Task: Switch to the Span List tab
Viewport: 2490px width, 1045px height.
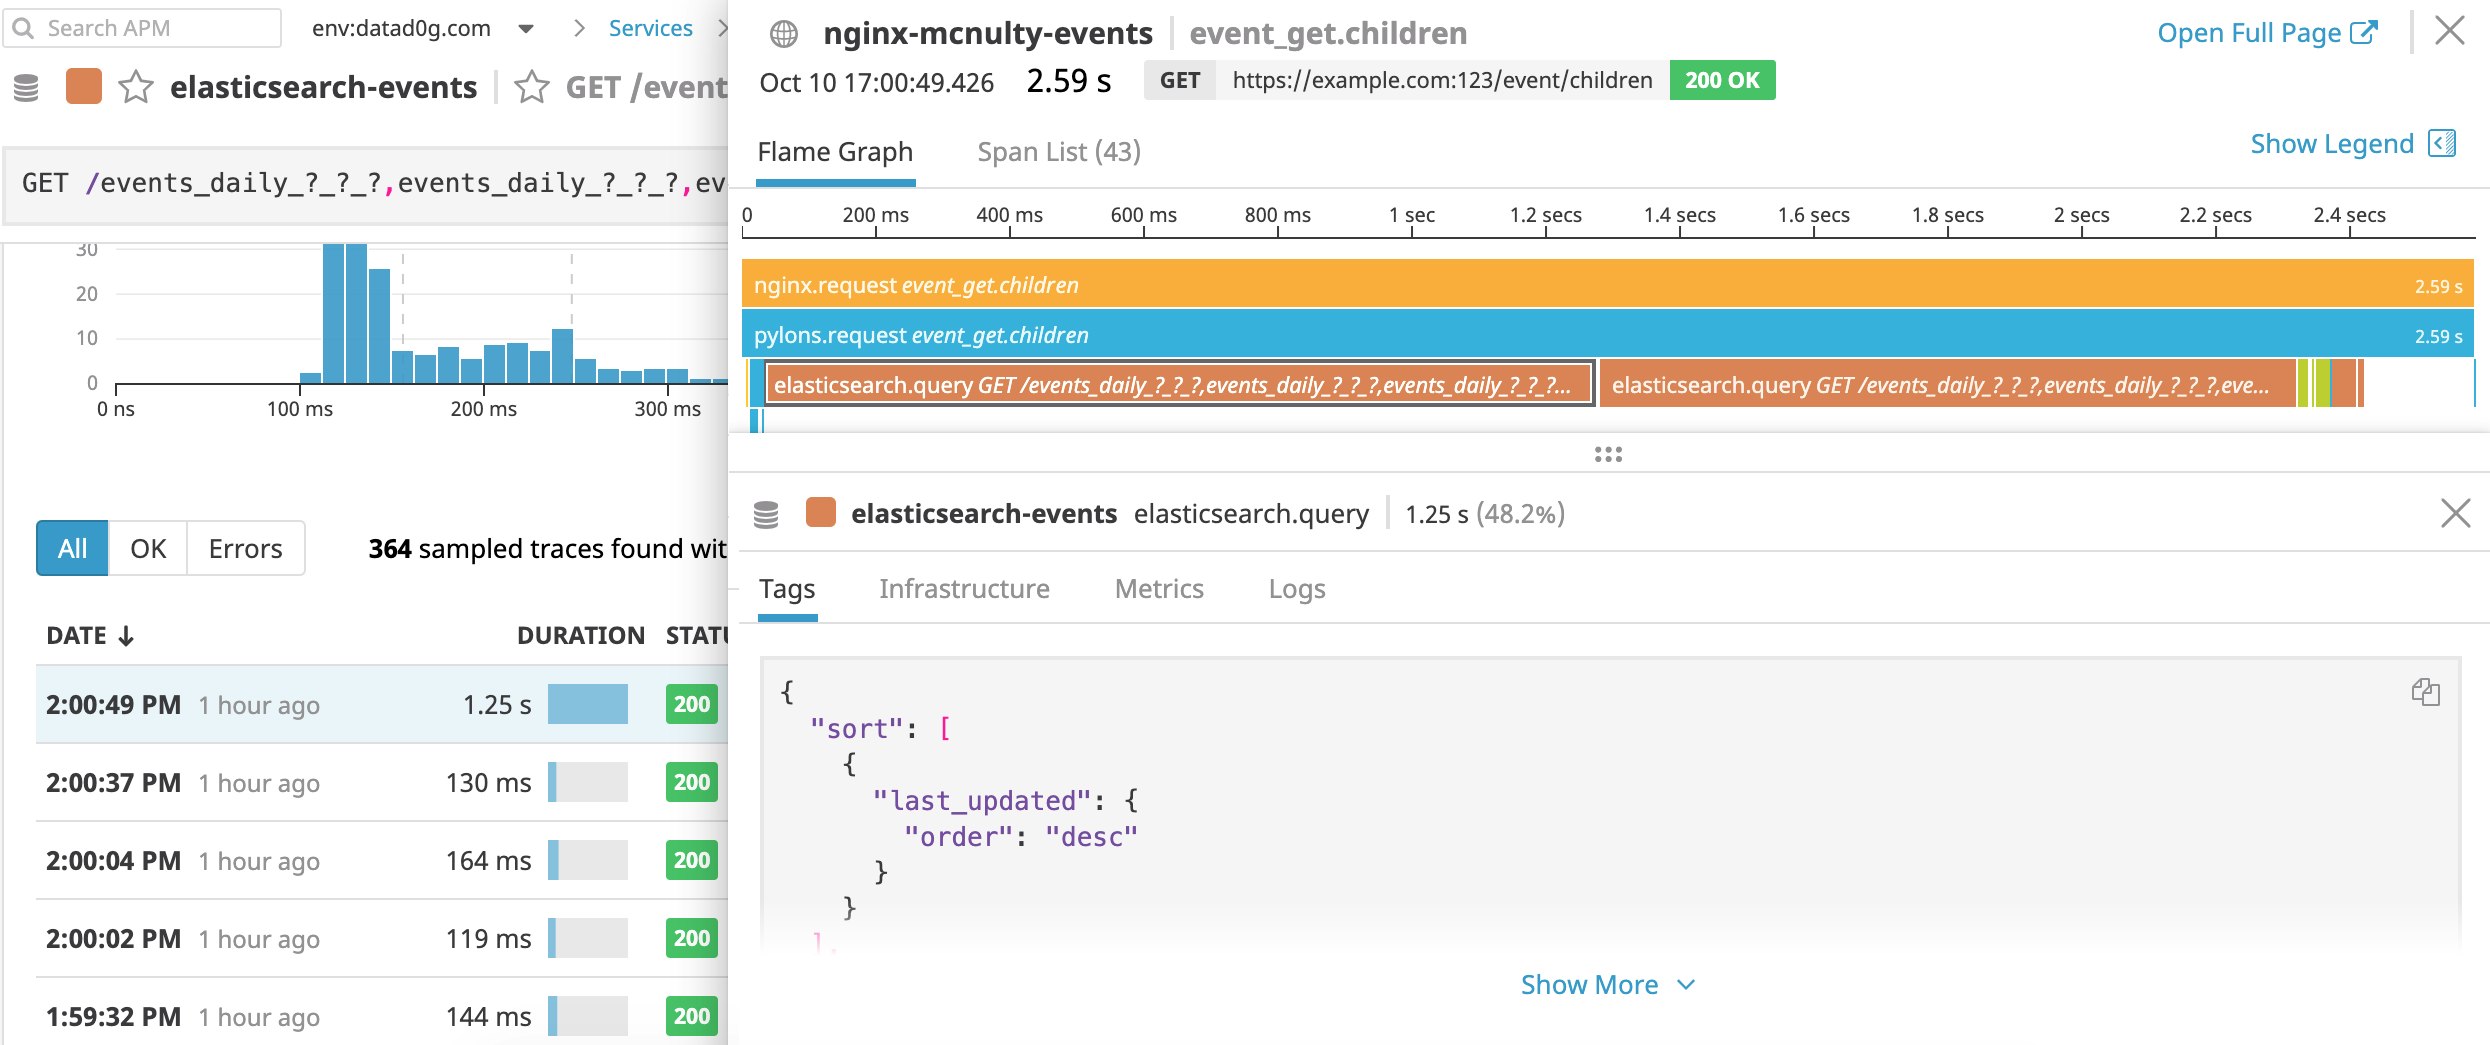Action: (1057, 152)
